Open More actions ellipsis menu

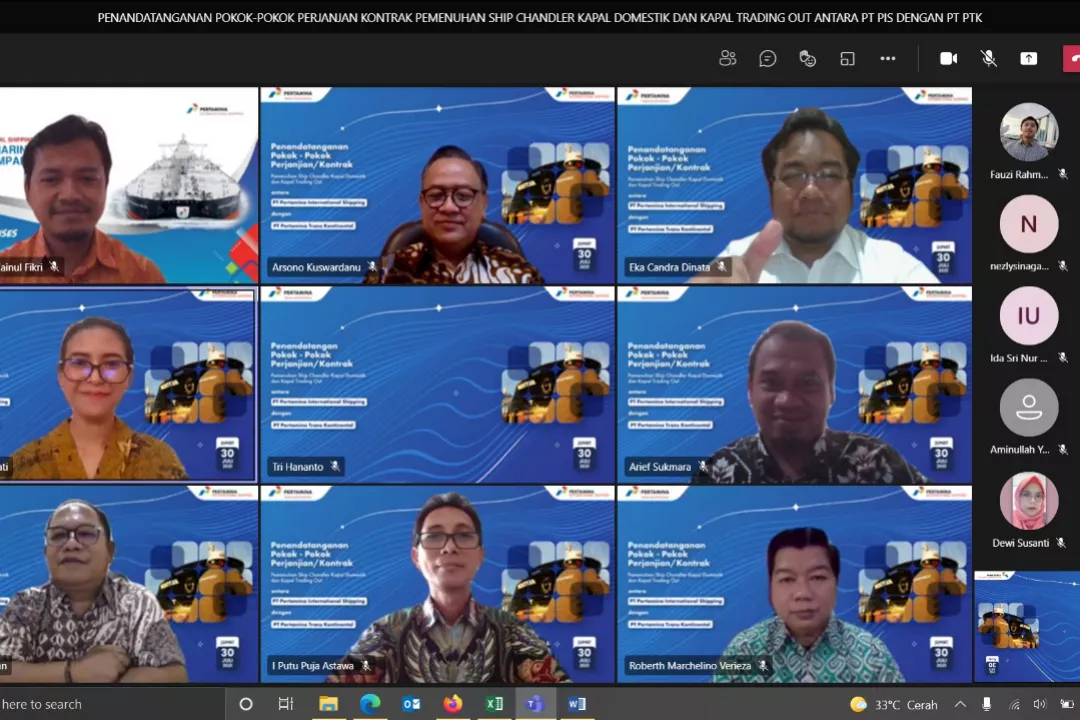click(x=888, y=59)
